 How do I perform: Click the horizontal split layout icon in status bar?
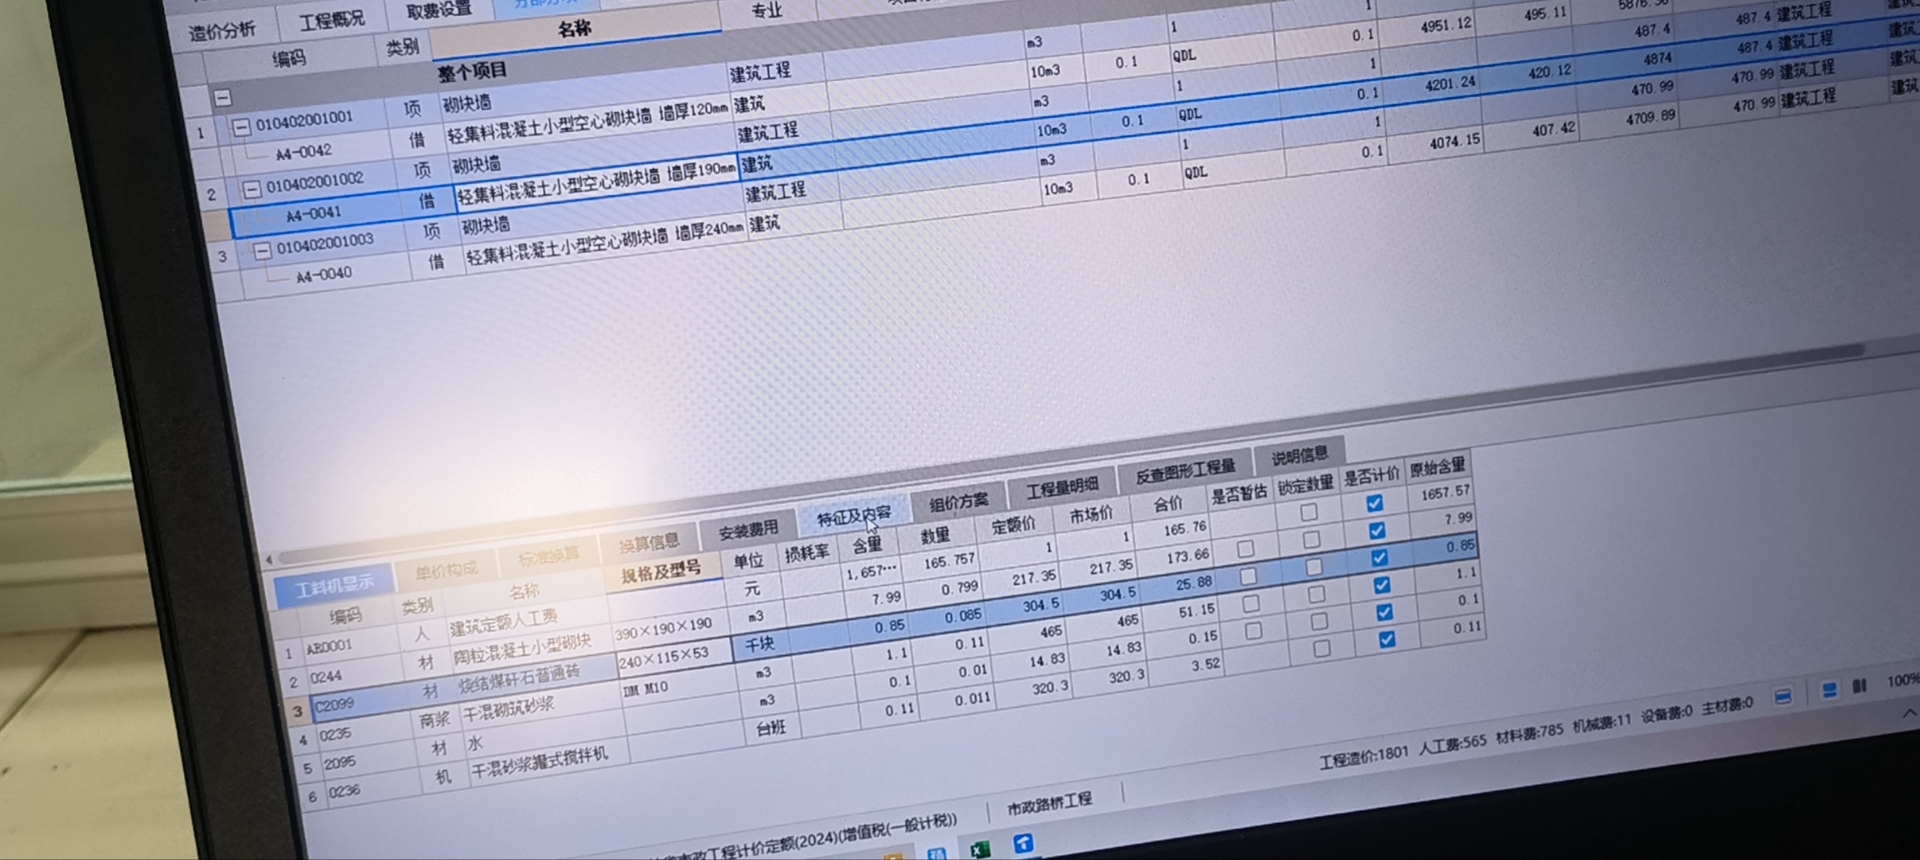coord(1829,691)
